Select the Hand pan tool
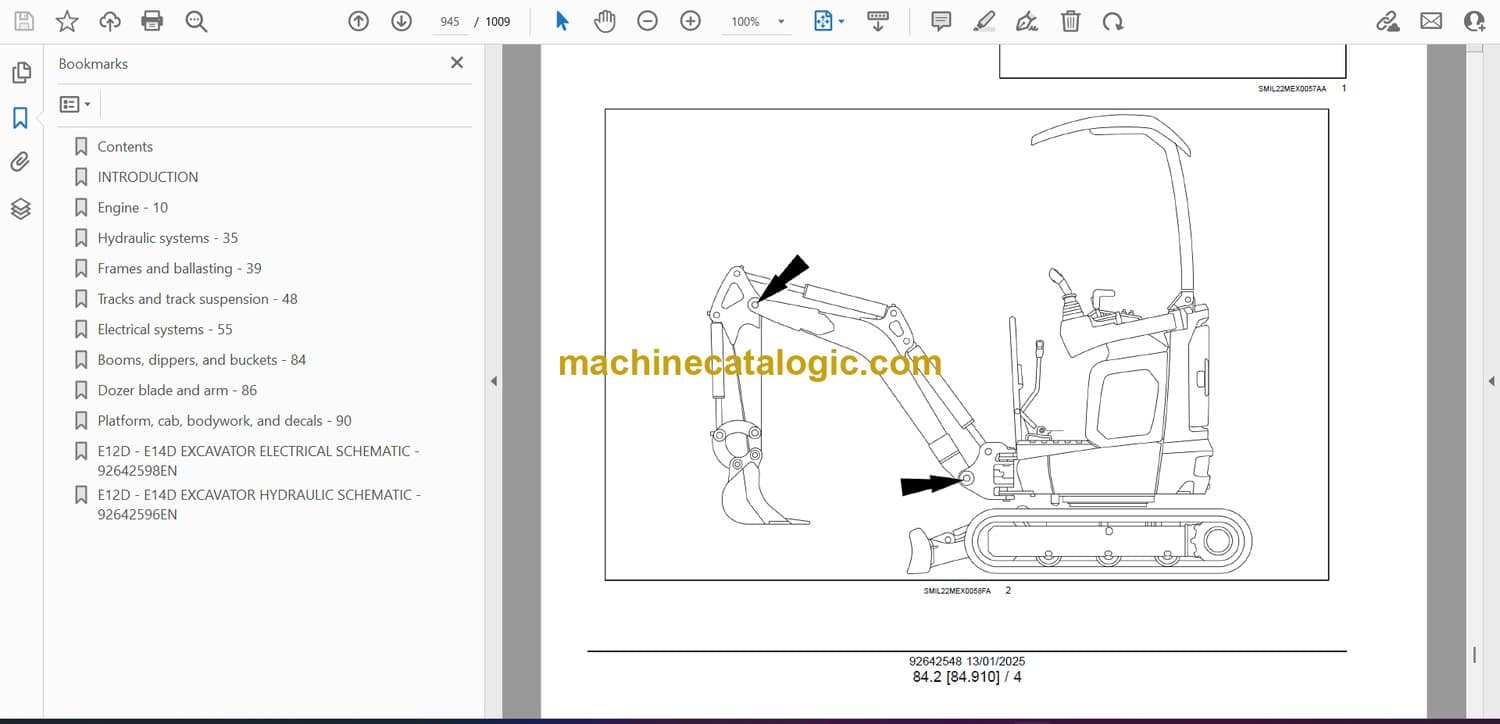This screenshot has width=1500, height=724. coord(604,21)
